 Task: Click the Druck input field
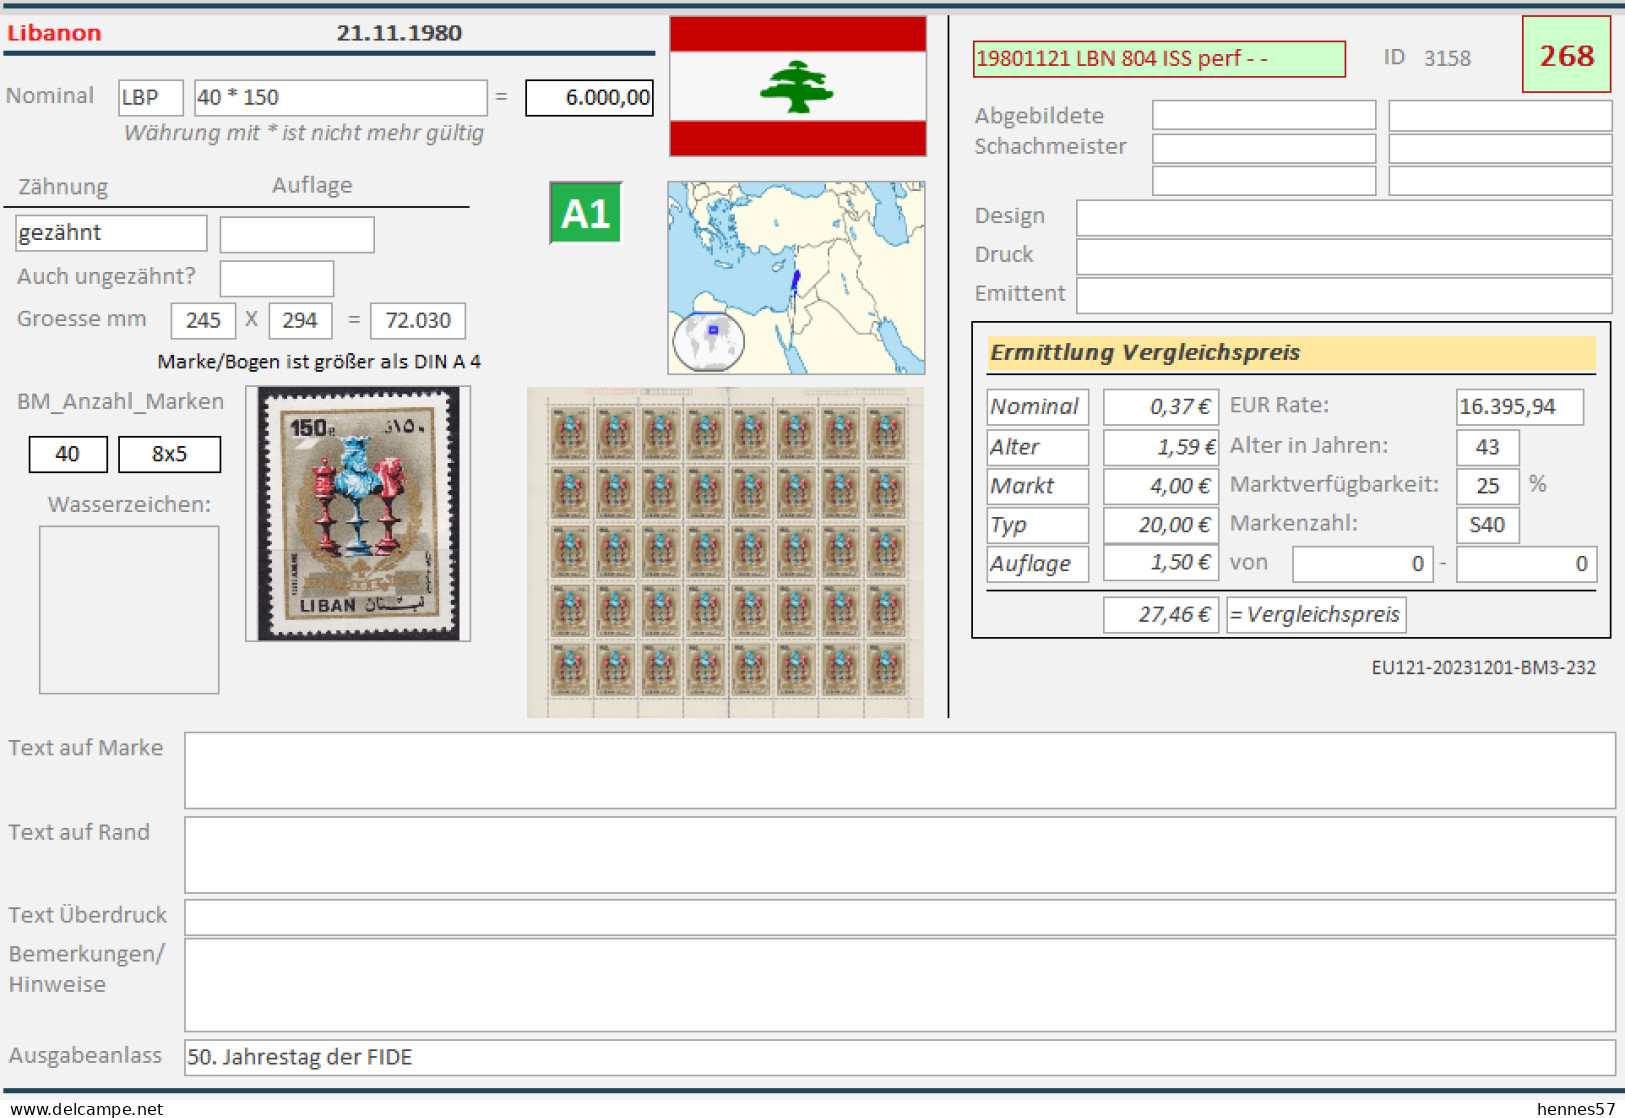(x=1344, y=257)
